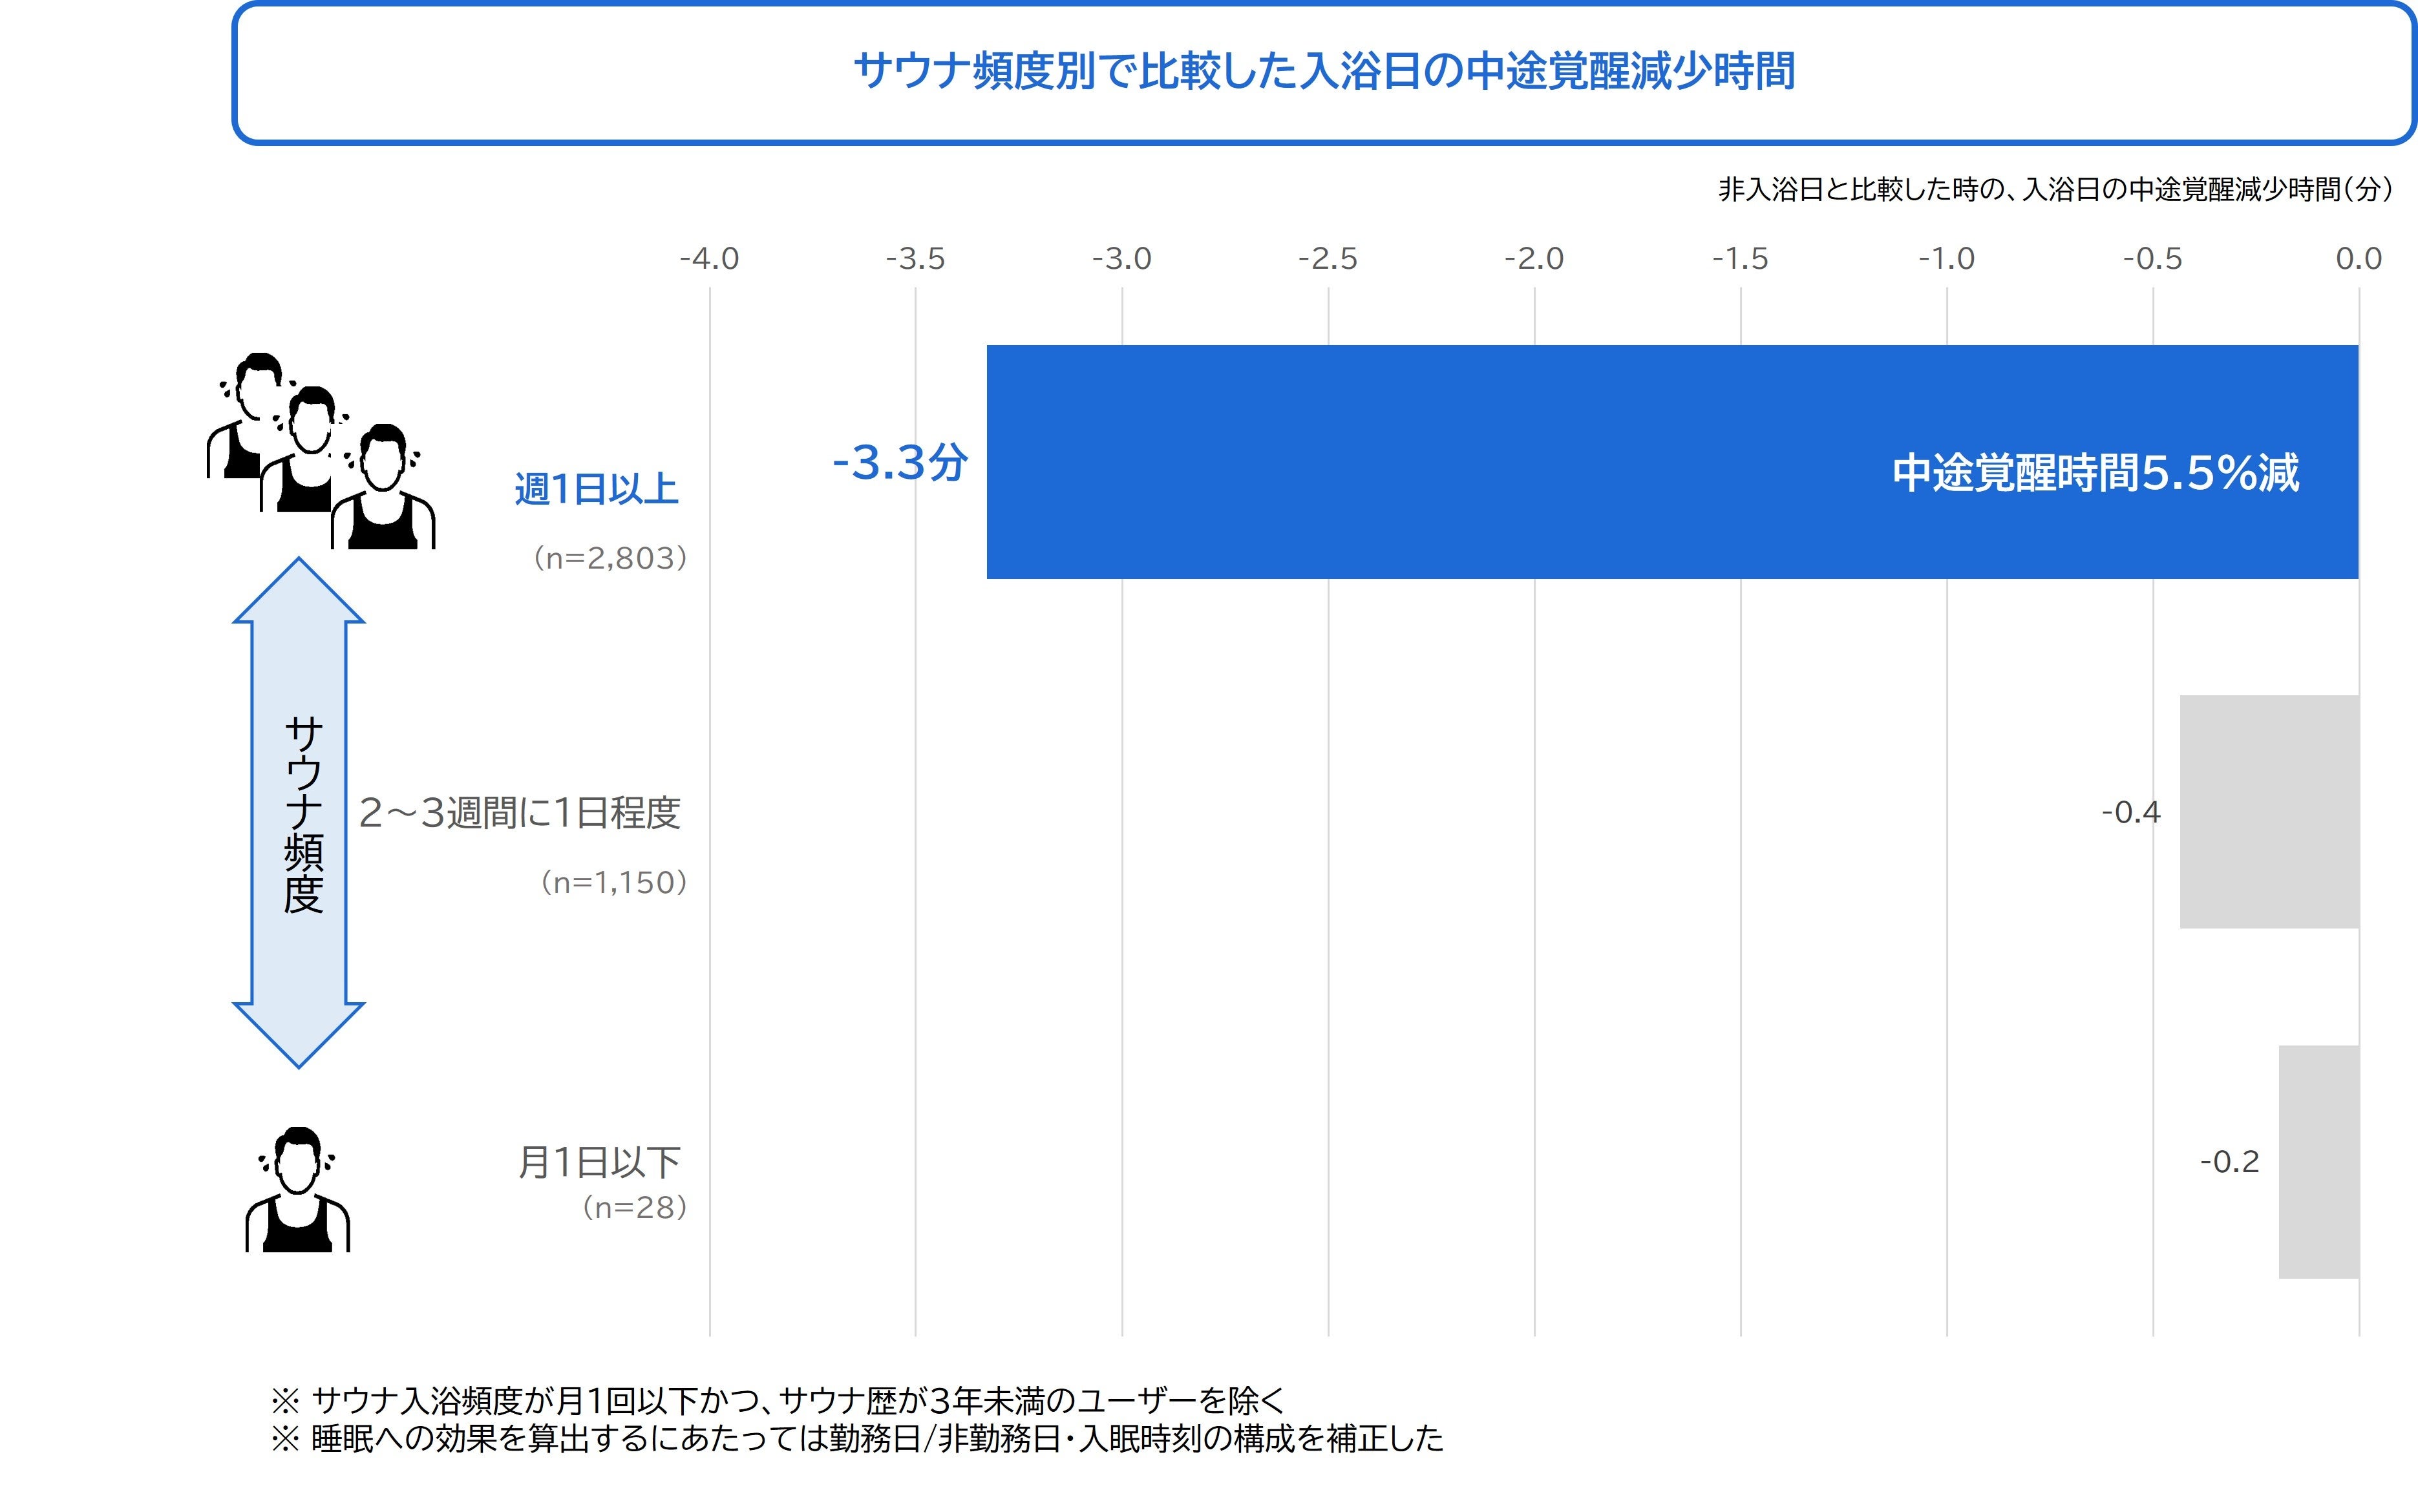This screenshot has width=2418, height=1512.
Task: Click the 2〜3週間に1日程度 label
Action: [x=519, y=813]
